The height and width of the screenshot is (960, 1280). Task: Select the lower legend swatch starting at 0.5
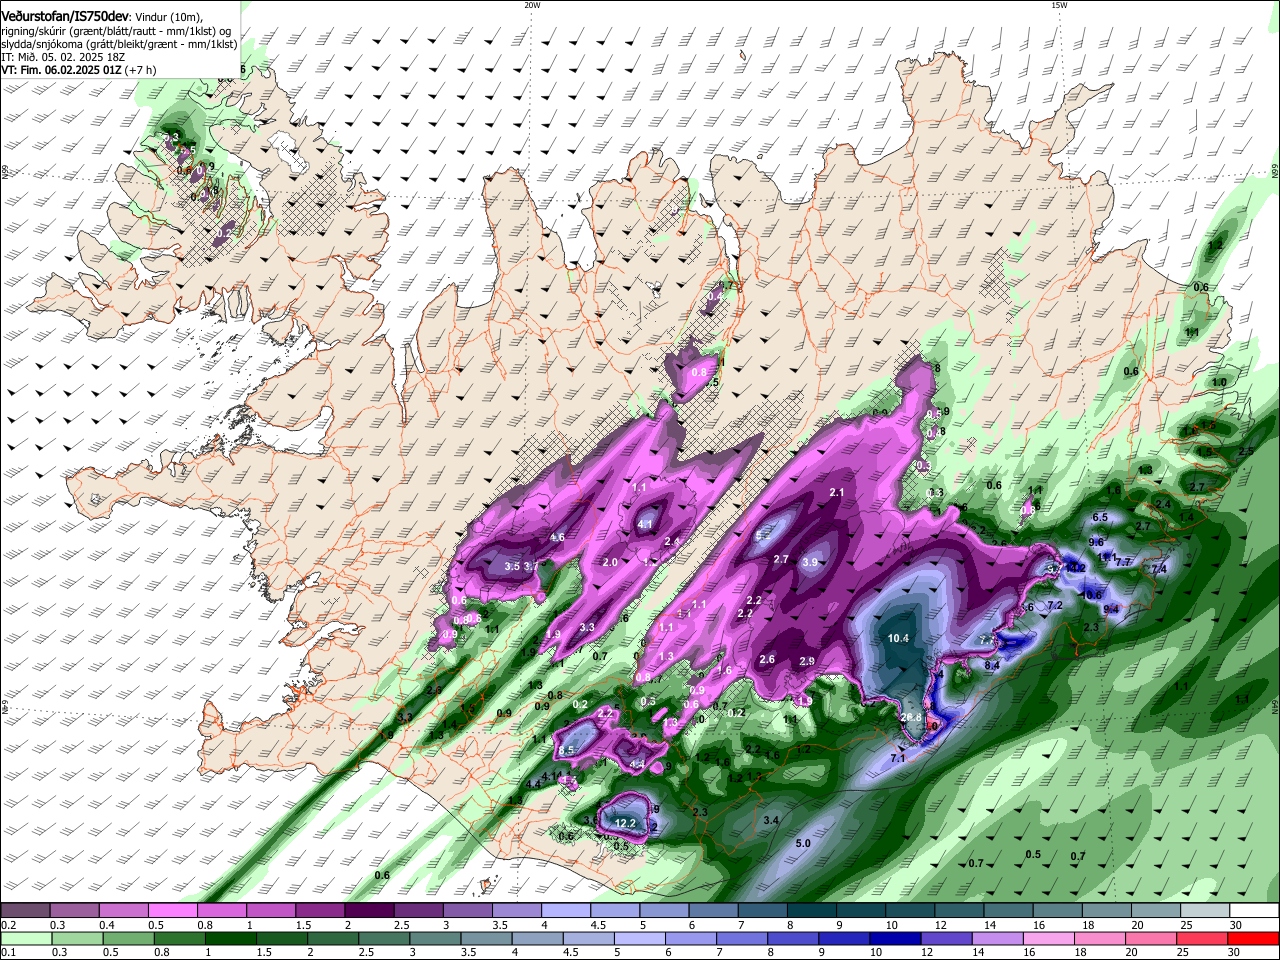pos(128,938)
